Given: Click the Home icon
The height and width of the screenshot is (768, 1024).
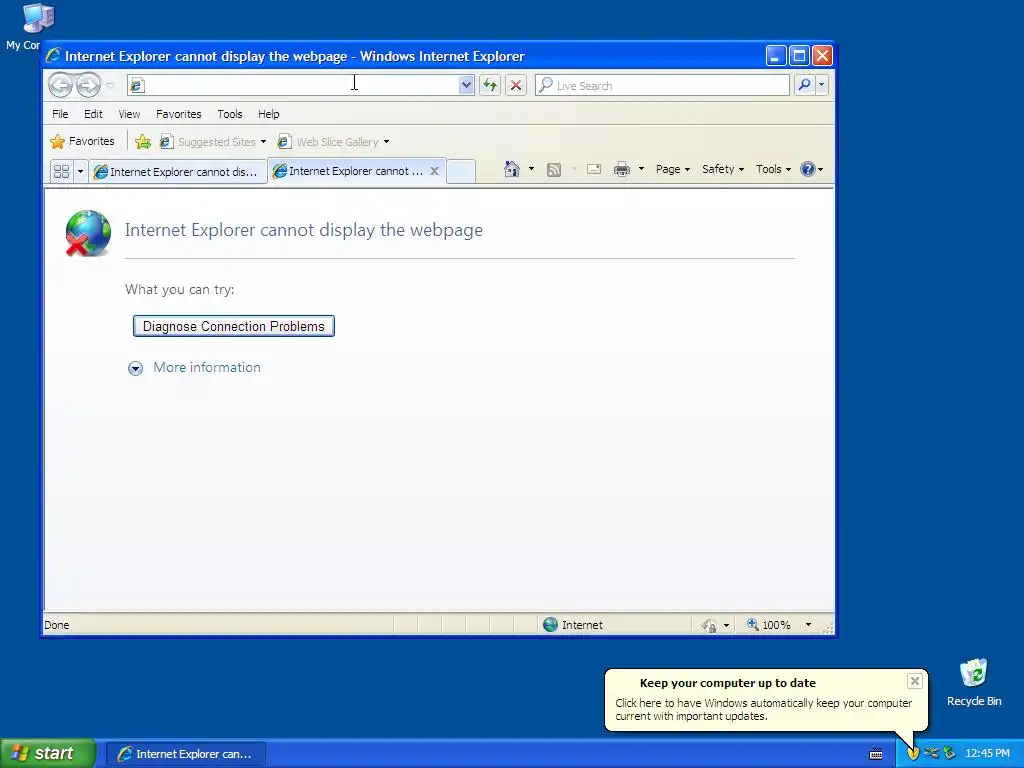Looking at the screenshot, I should pyautogui.click(x=511, y=169).
